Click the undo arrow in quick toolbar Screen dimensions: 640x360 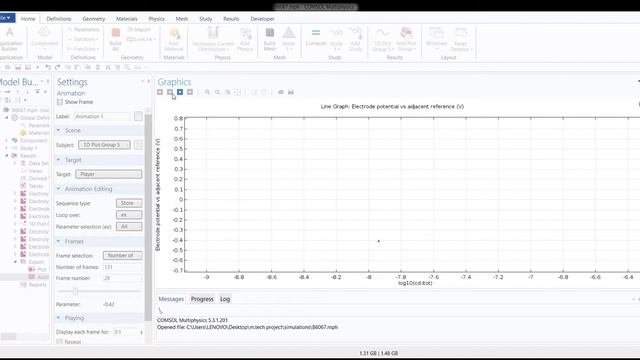[x=48, y=67]
